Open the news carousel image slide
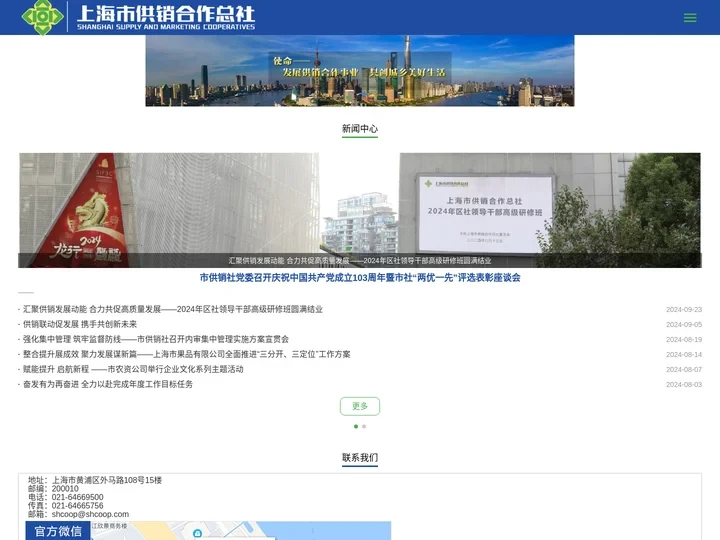 tap(360, 210)
